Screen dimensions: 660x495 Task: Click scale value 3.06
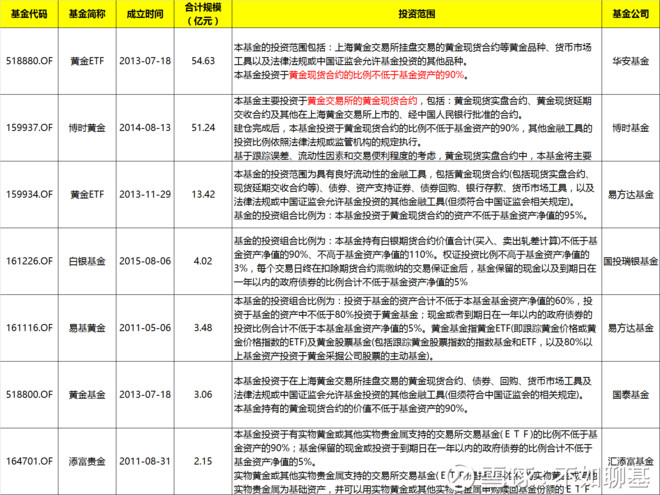[203, 395]
